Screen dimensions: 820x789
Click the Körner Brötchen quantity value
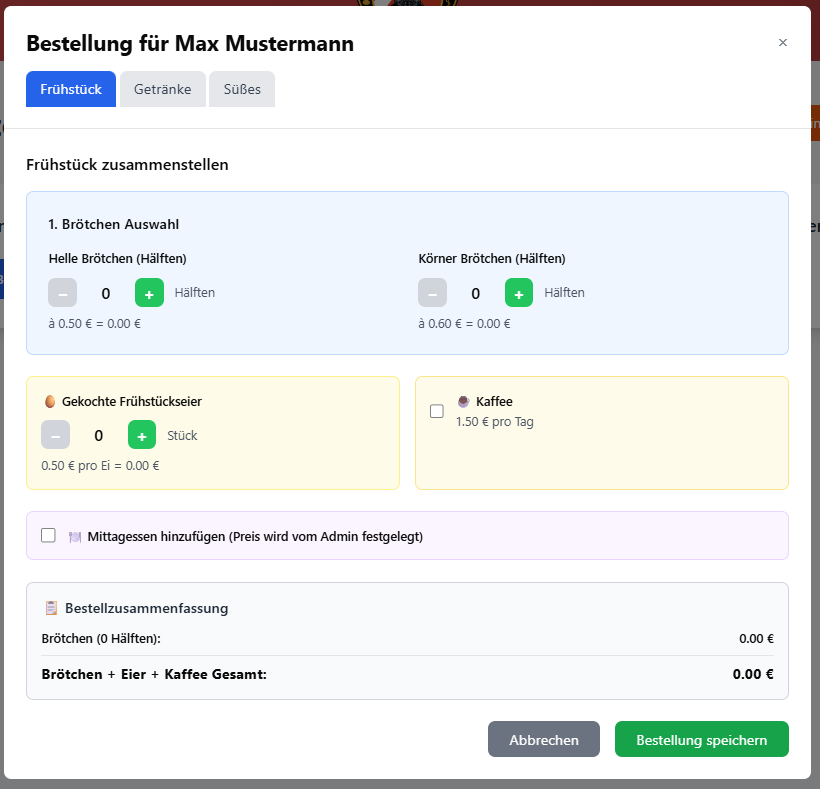pyautogui.click(x=476, y=293)
